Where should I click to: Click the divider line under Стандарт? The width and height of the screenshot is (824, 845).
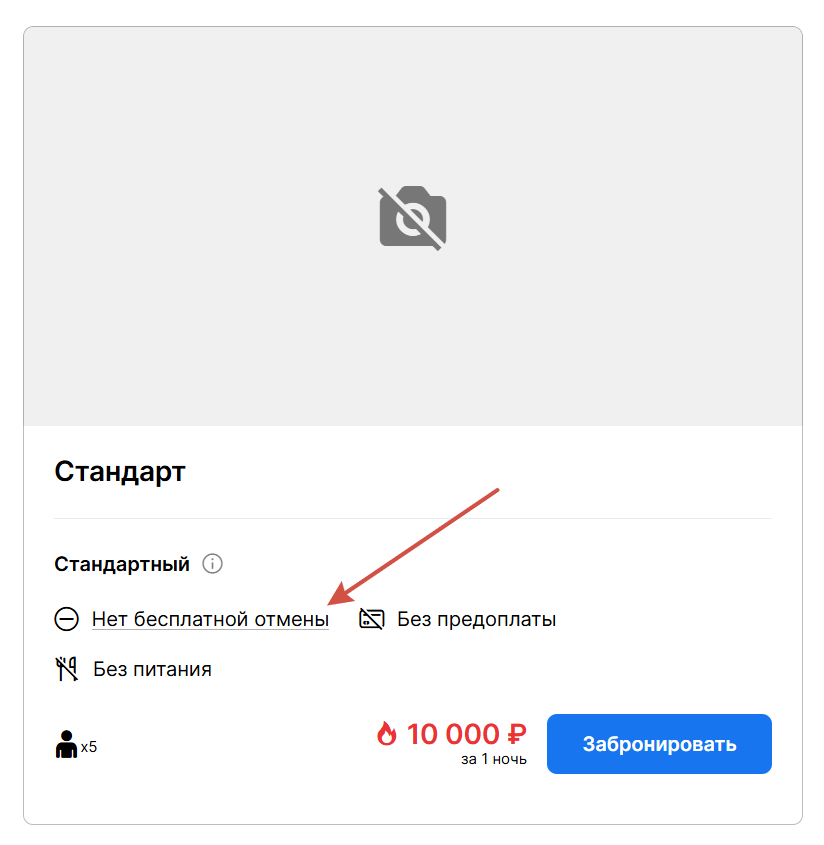[413, 518]
